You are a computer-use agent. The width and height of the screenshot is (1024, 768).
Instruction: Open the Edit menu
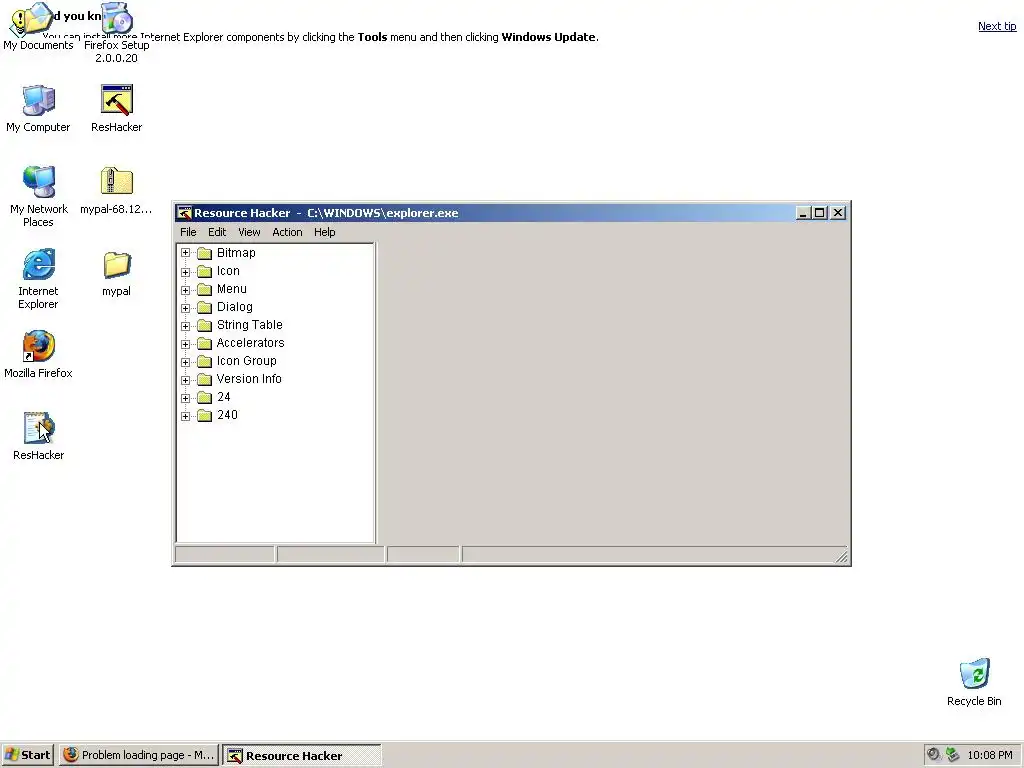[217, 232]
